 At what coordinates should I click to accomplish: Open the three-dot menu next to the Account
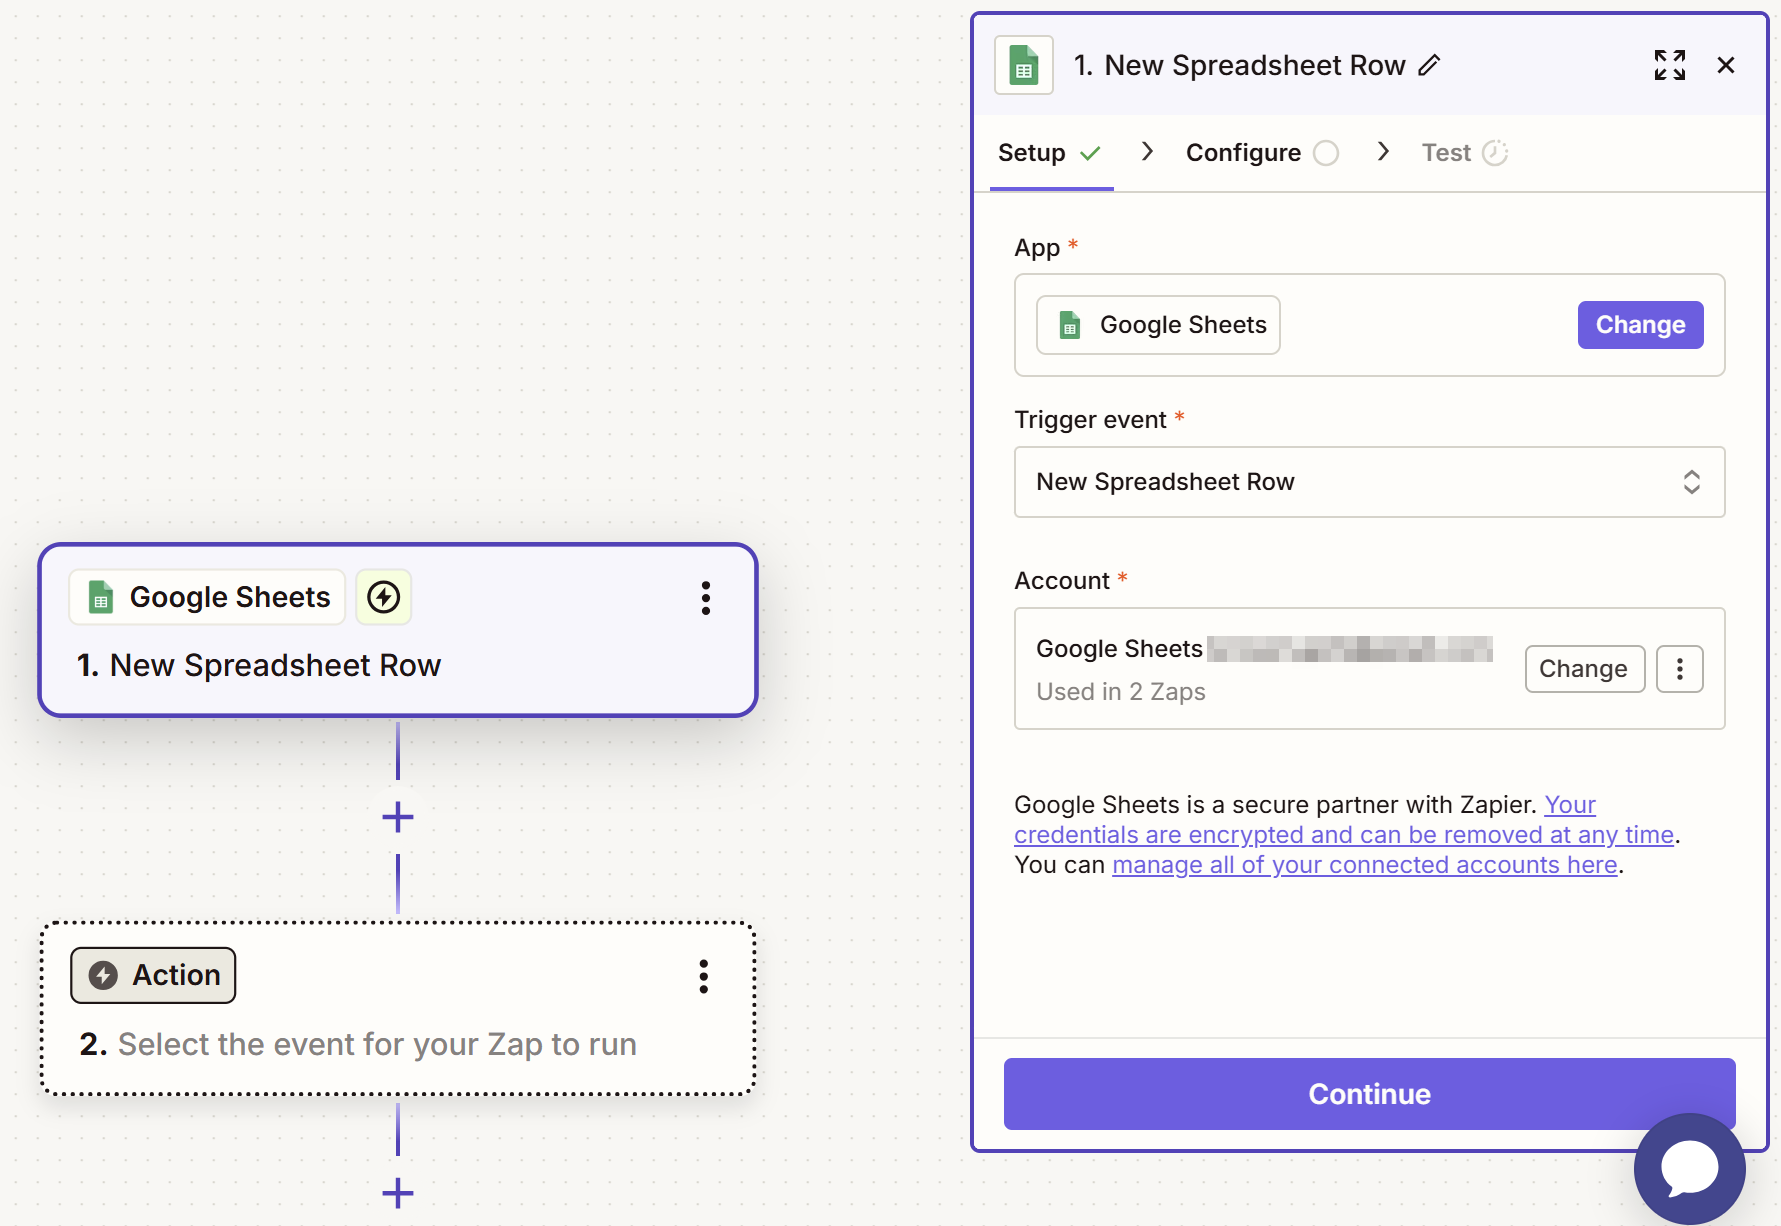[x=1679, y=668]
